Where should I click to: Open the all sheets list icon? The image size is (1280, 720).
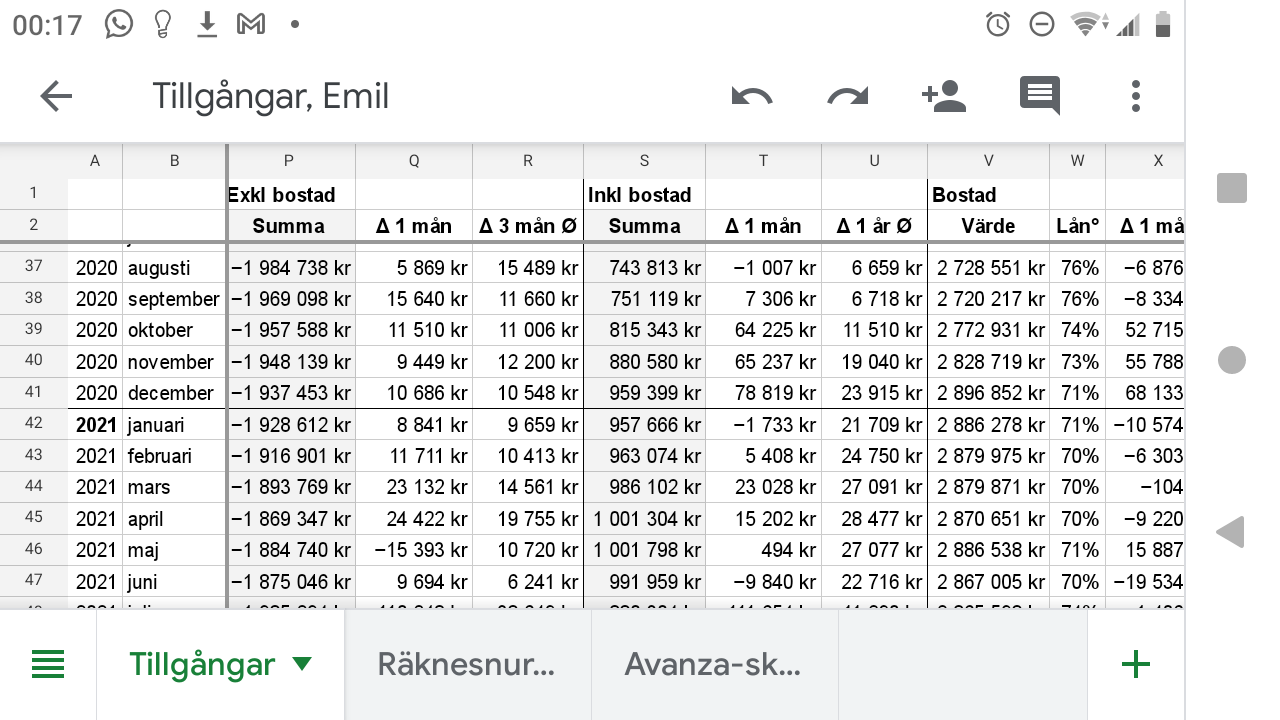(48, 664)
